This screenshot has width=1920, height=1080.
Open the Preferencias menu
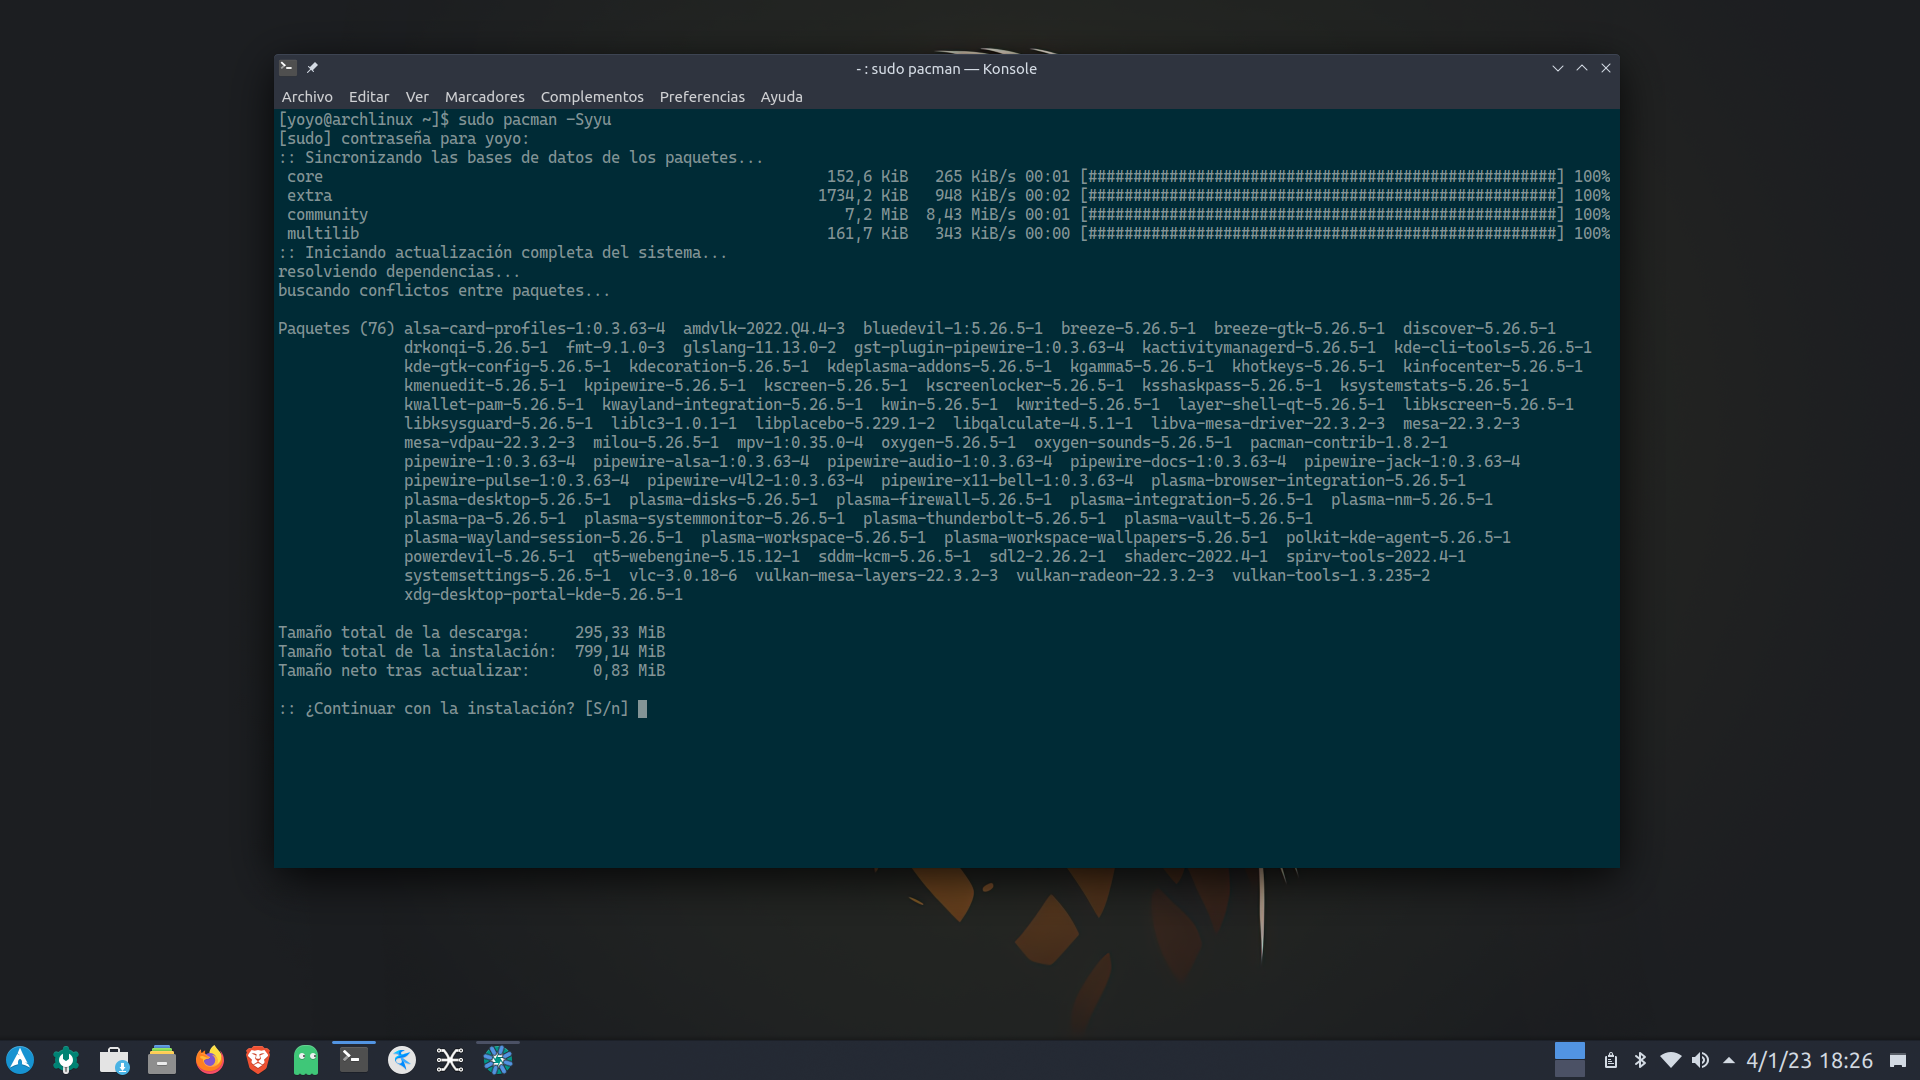point(702,97)
